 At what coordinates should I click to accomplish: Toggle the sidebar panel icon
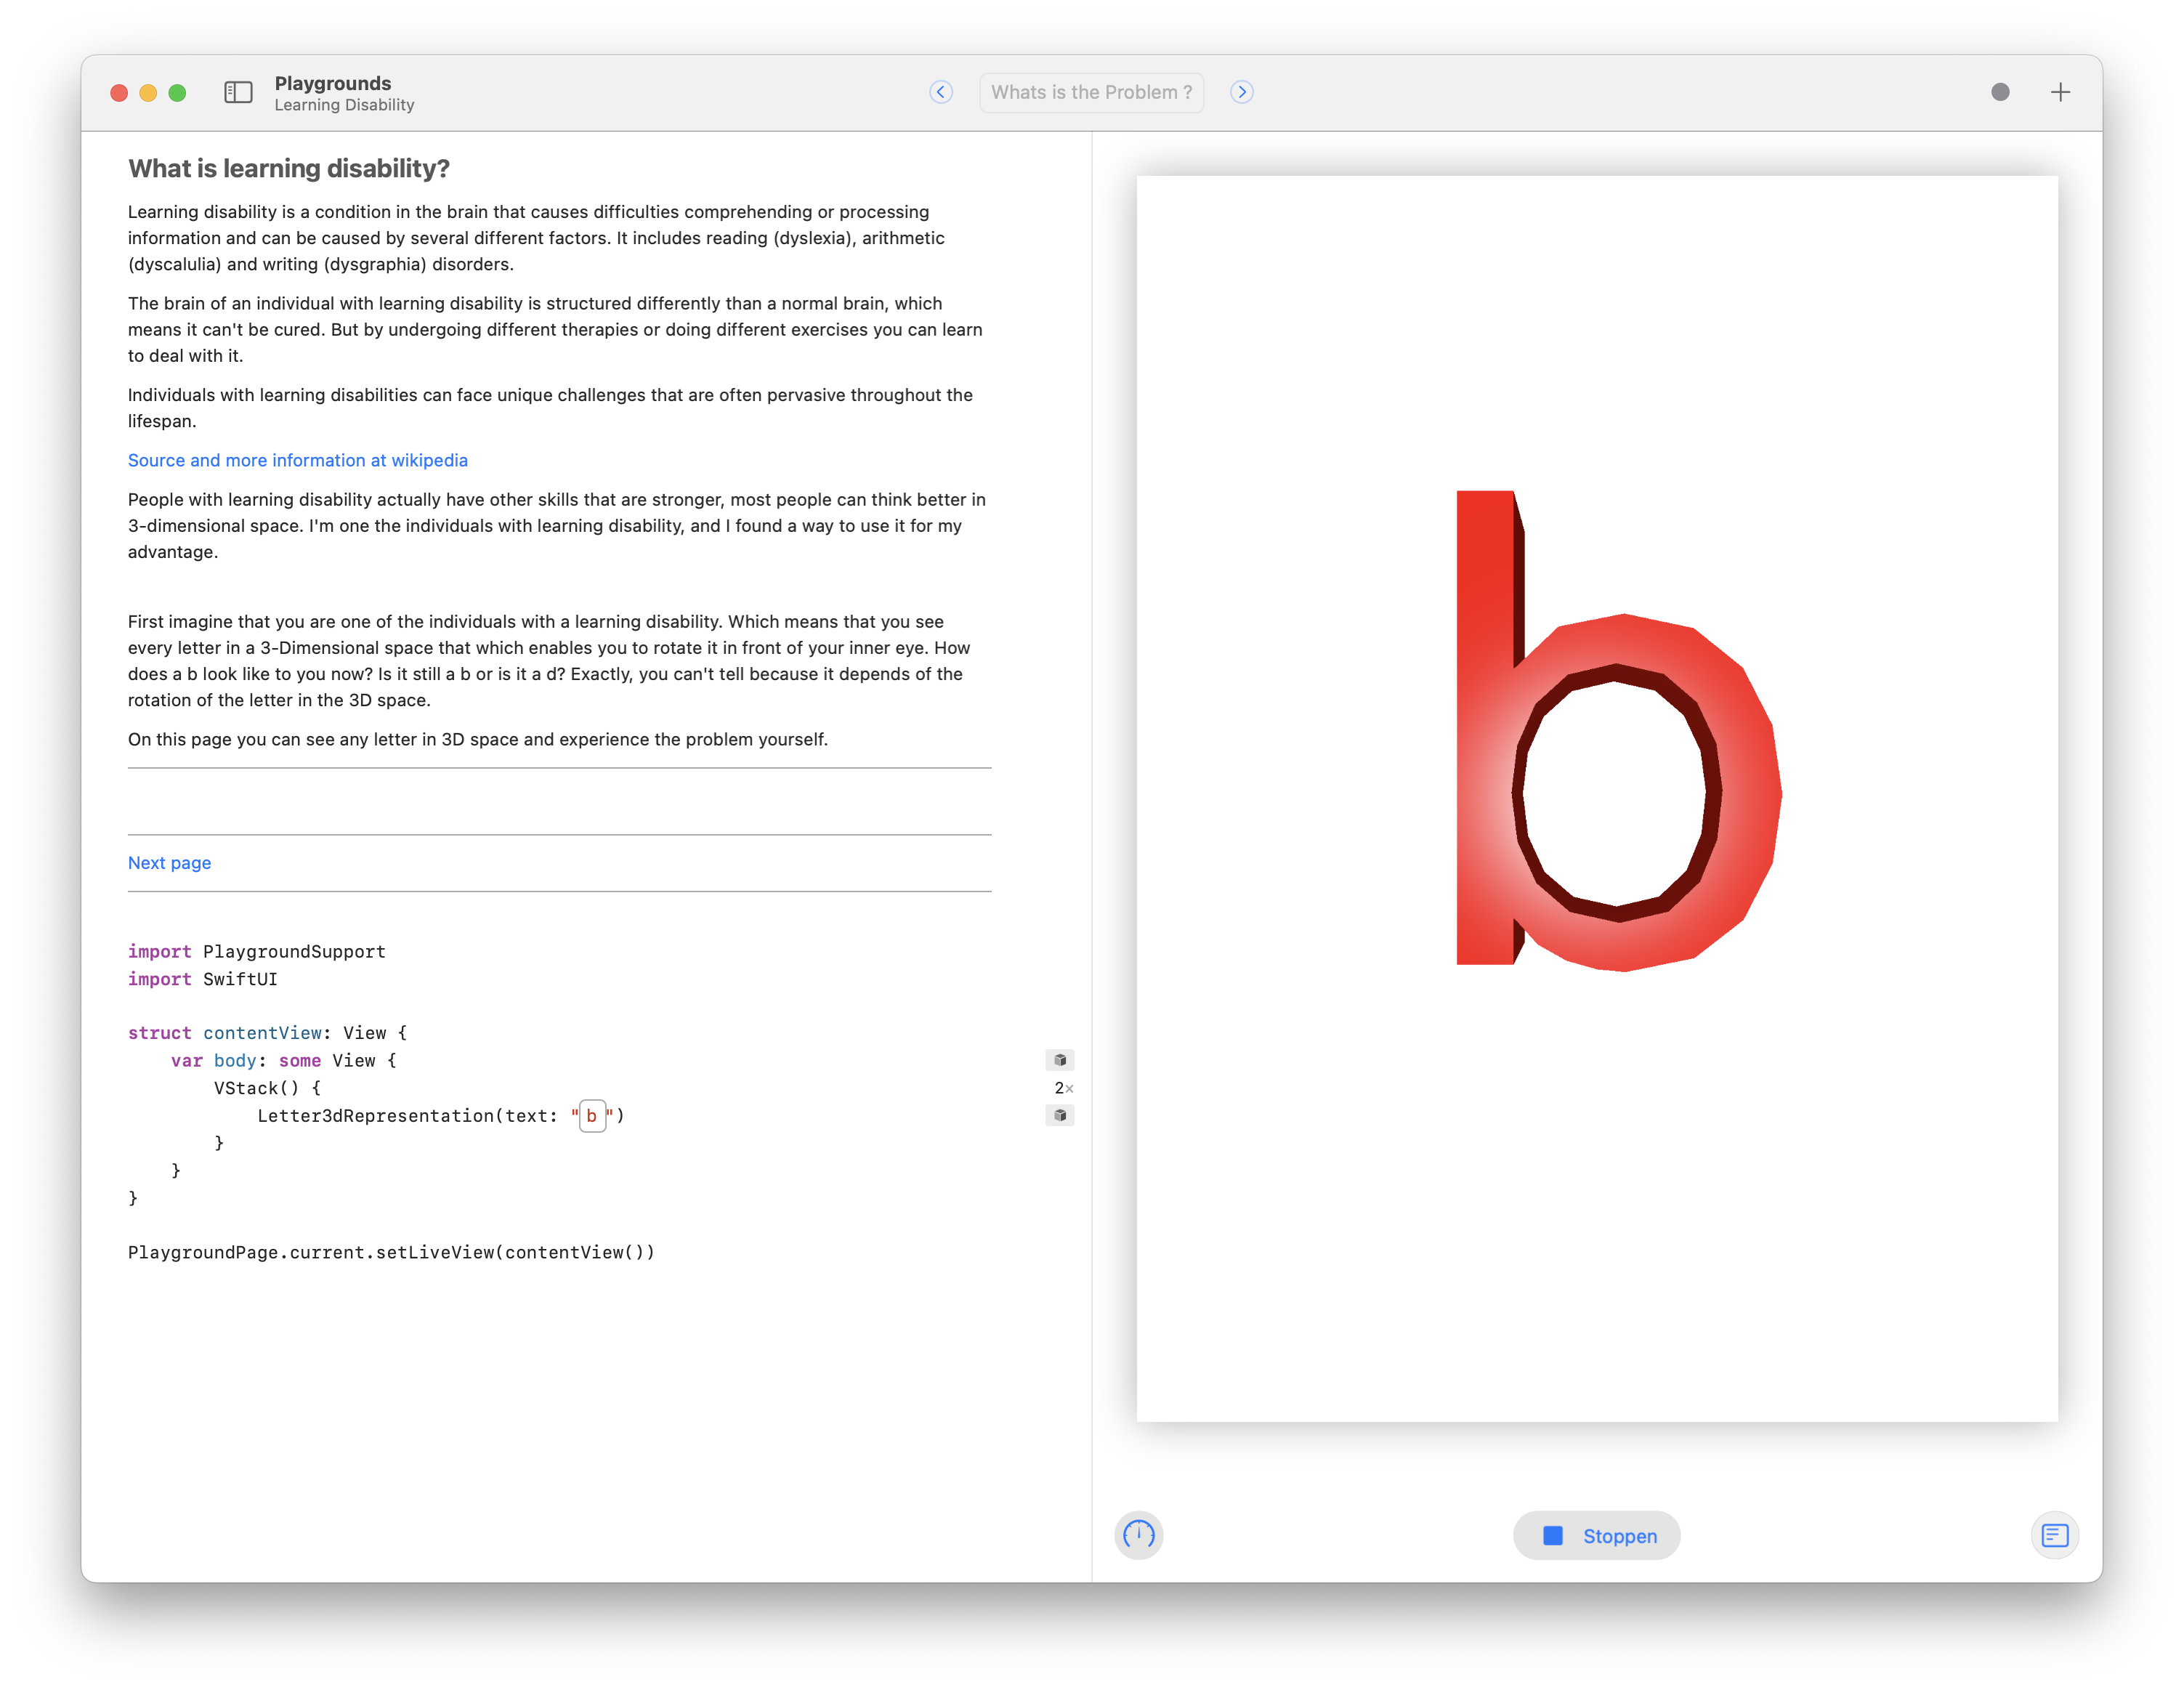point(238,93)
